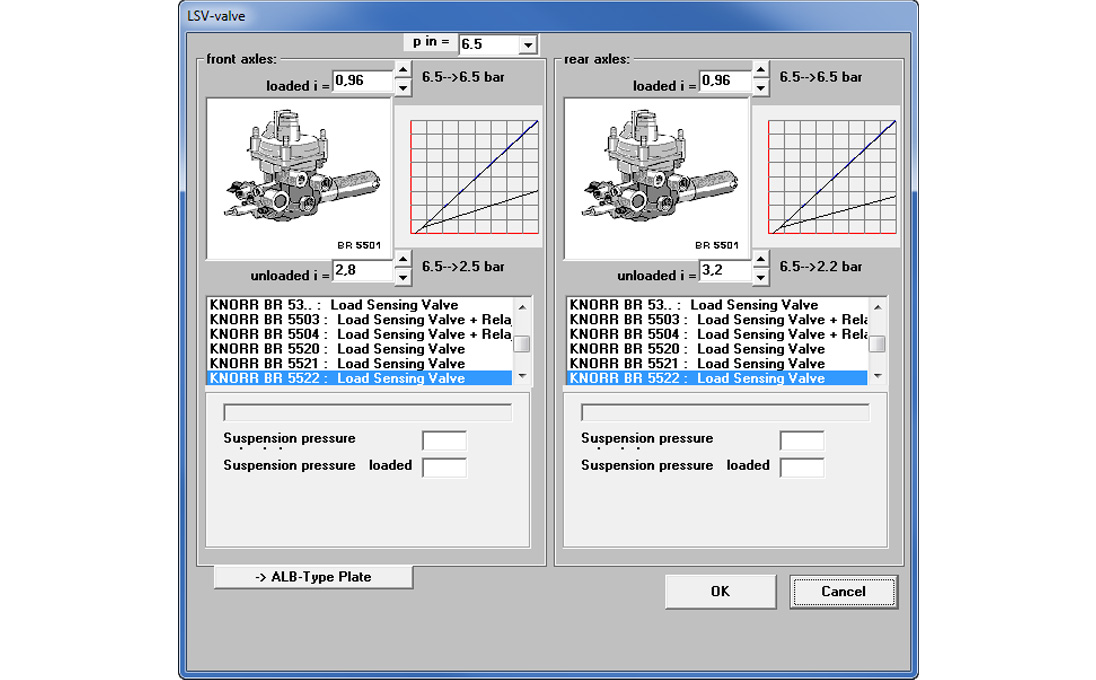Select KNORR BR 5503 in rear axles list

717,319
